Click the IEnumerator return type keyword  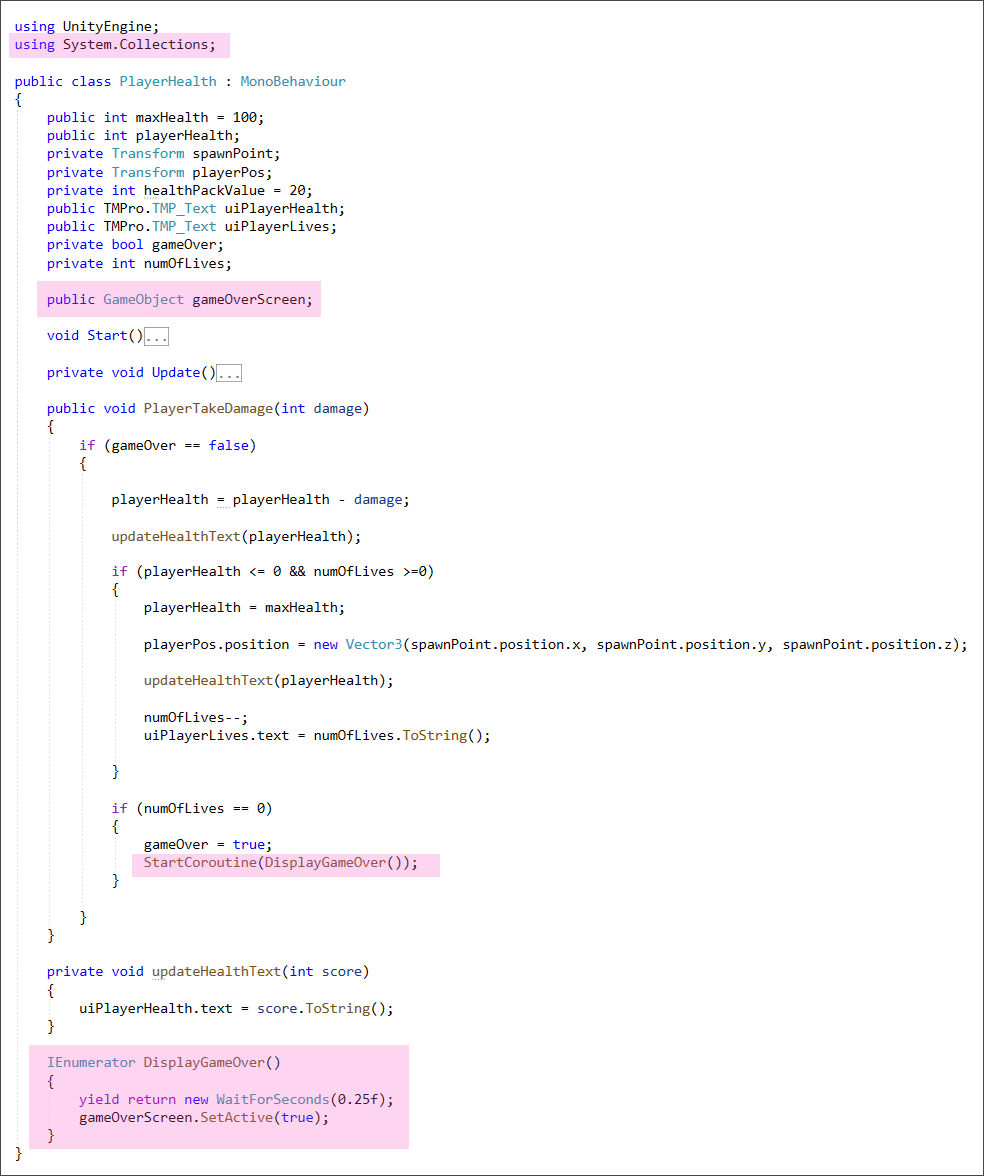pos(91,1062)
